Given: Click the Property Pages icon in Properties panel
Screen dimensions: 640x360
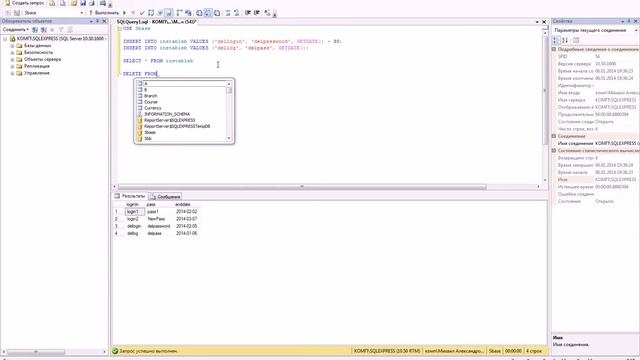Looking at the screenshot, I should 576,40.
